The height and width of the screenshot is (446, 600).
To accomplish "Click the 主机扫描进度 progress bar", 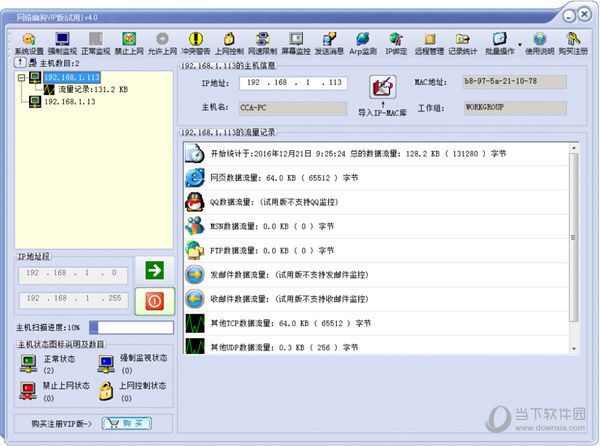I will (131, 327).
